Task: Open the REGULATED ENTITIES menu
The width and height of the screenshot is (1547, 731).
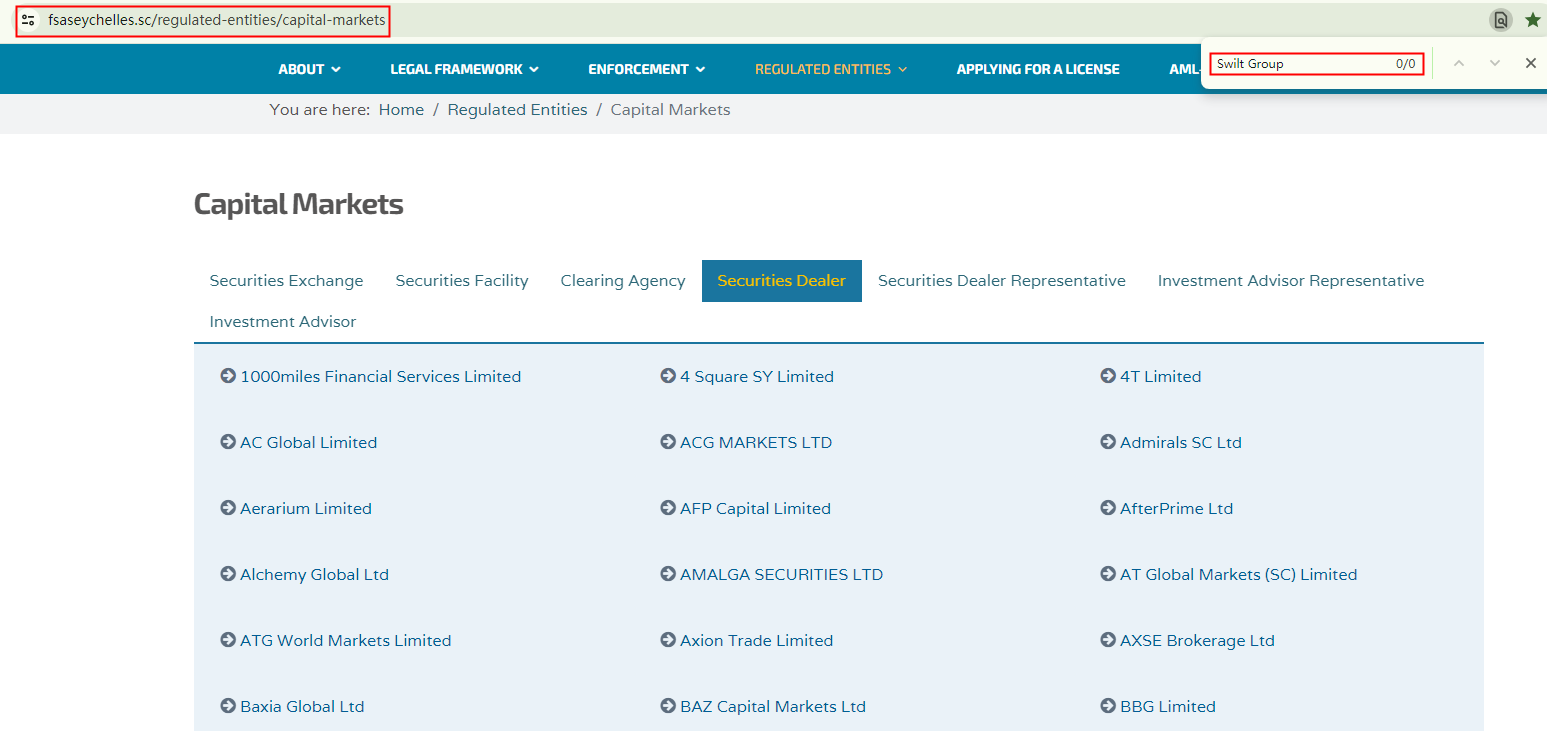Action: [x=830, y=69]
